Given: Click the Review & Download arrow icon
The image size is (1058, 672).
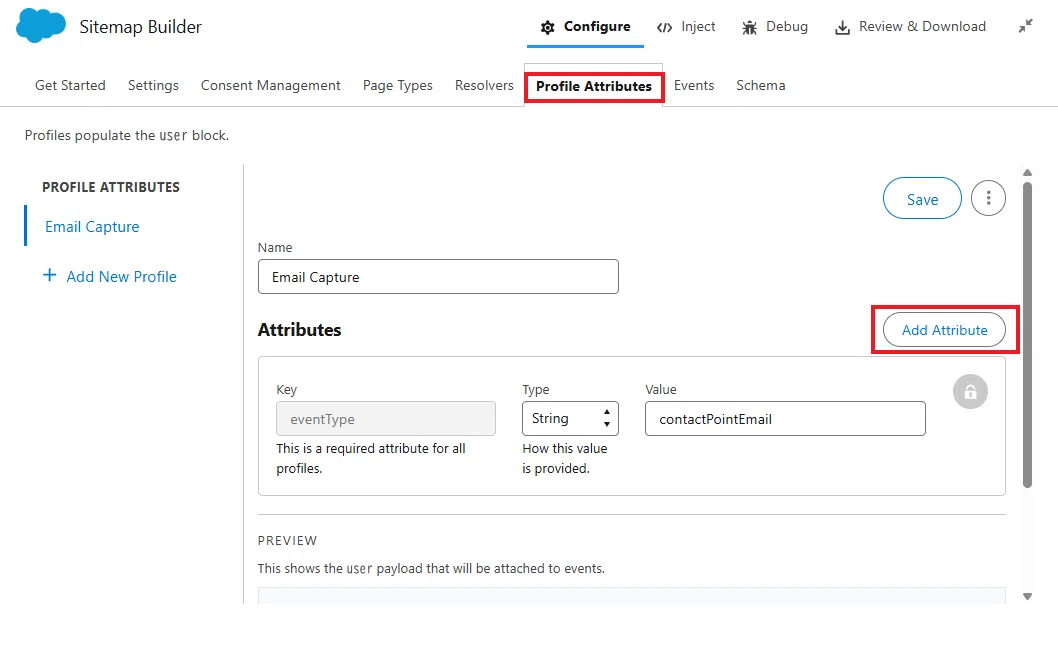Looking at the screenshot, I should 843,28.
